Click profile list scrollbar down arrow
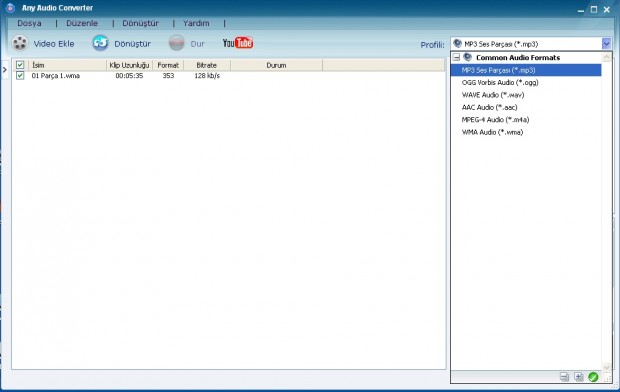The width and height of the screenshot is (620, 392). point(607,367)
